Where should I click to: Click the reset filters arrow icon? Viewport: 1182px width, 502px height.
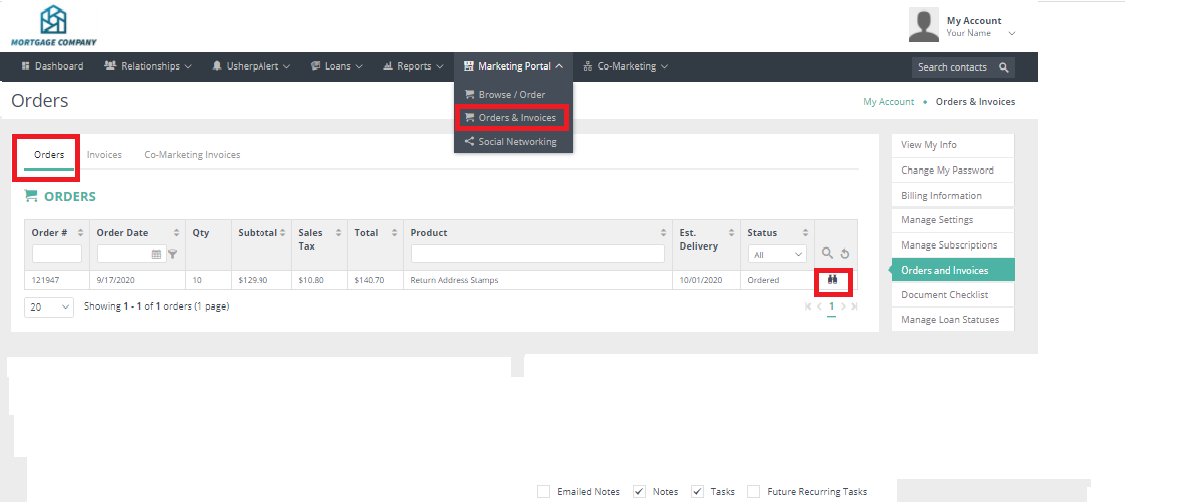coord(844,254)
